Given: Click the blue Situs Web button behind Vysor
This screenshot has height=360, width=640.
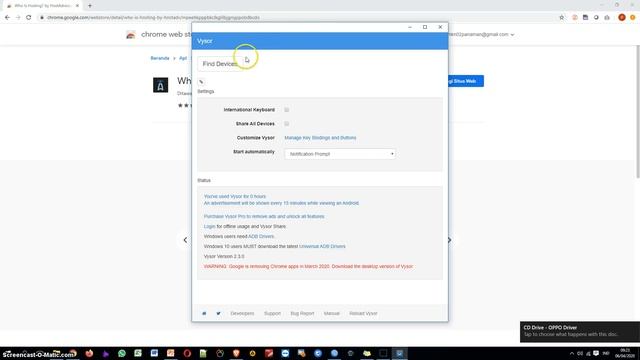Looking at the screenshot, I should pyautogui.click(x=466, y=81).
